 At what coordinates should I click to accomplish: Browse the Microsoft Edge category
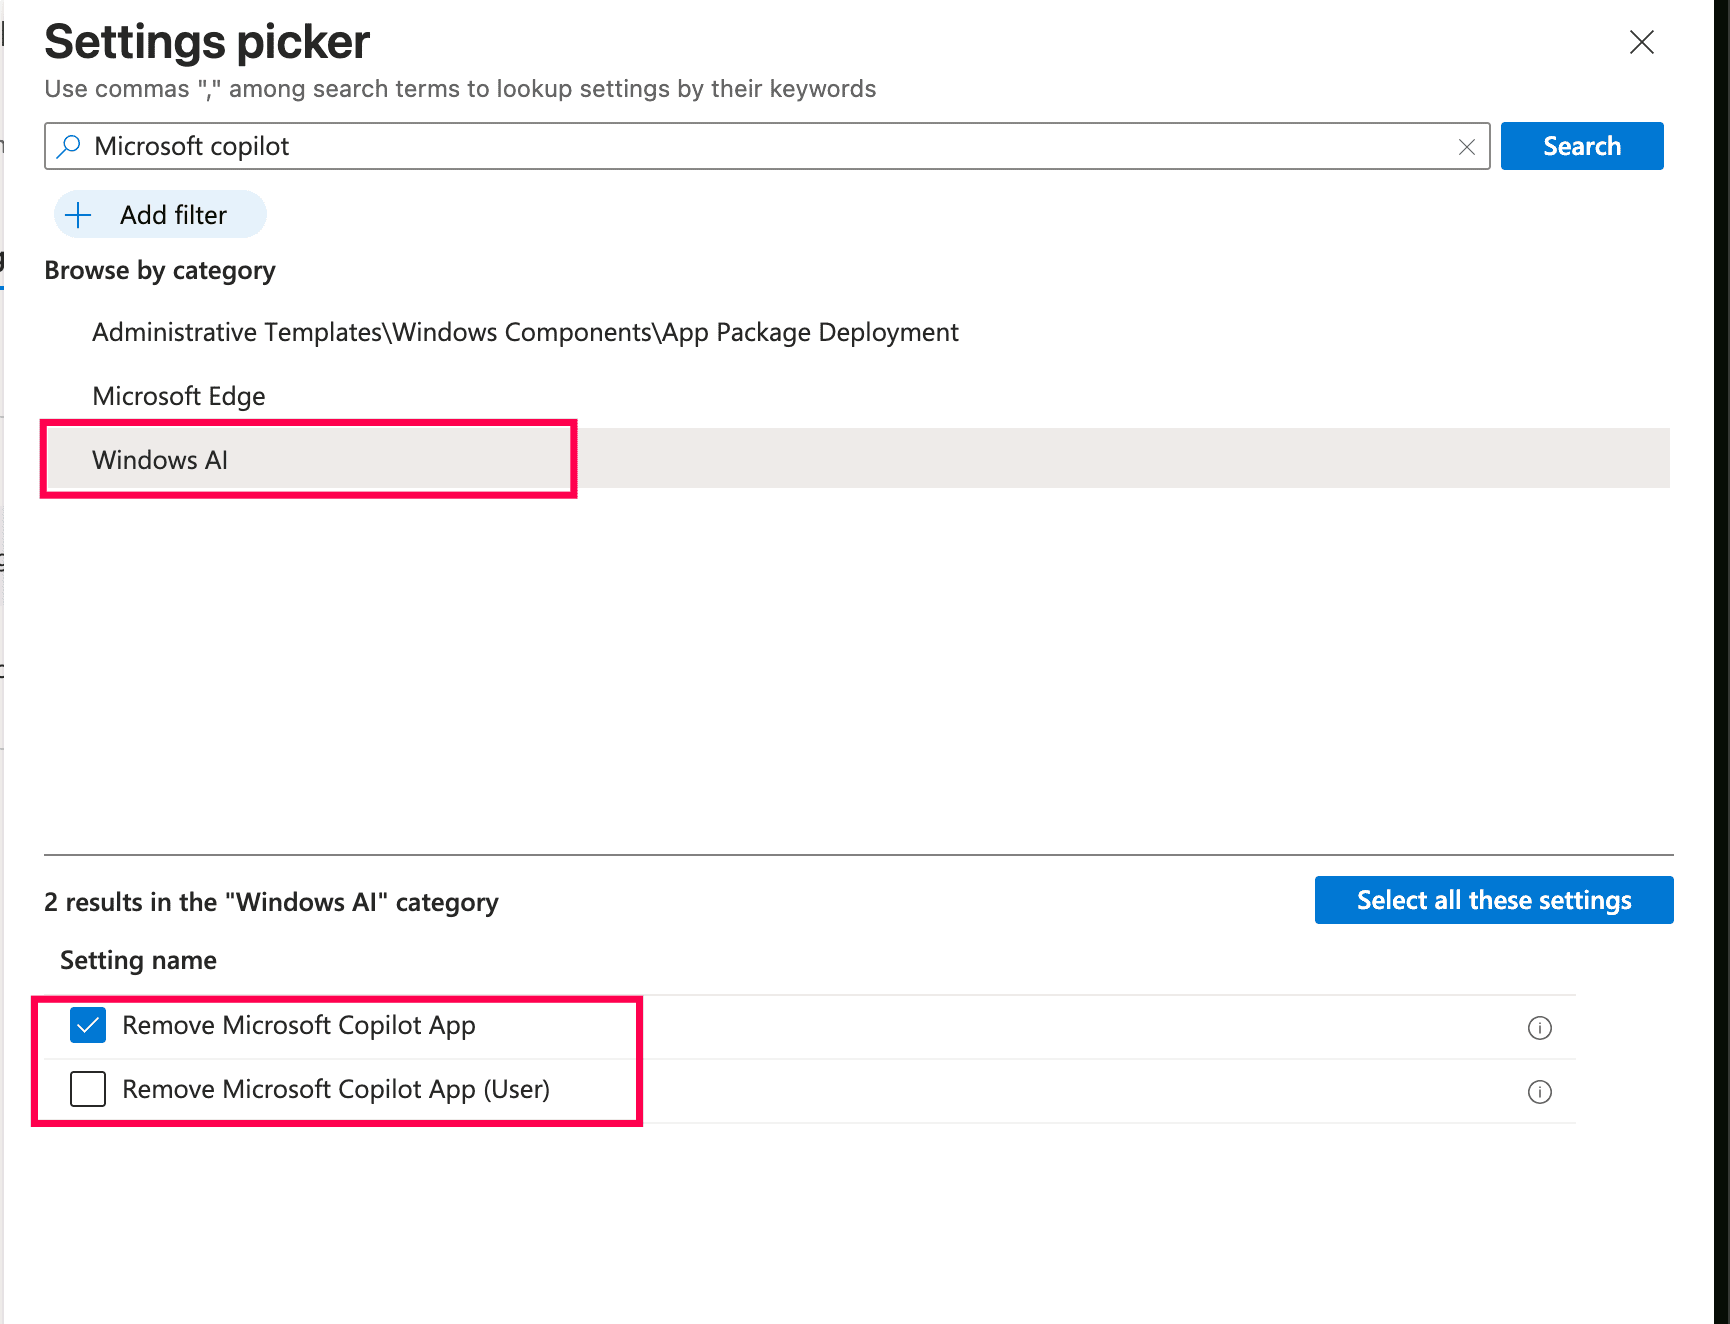[178, 395]
